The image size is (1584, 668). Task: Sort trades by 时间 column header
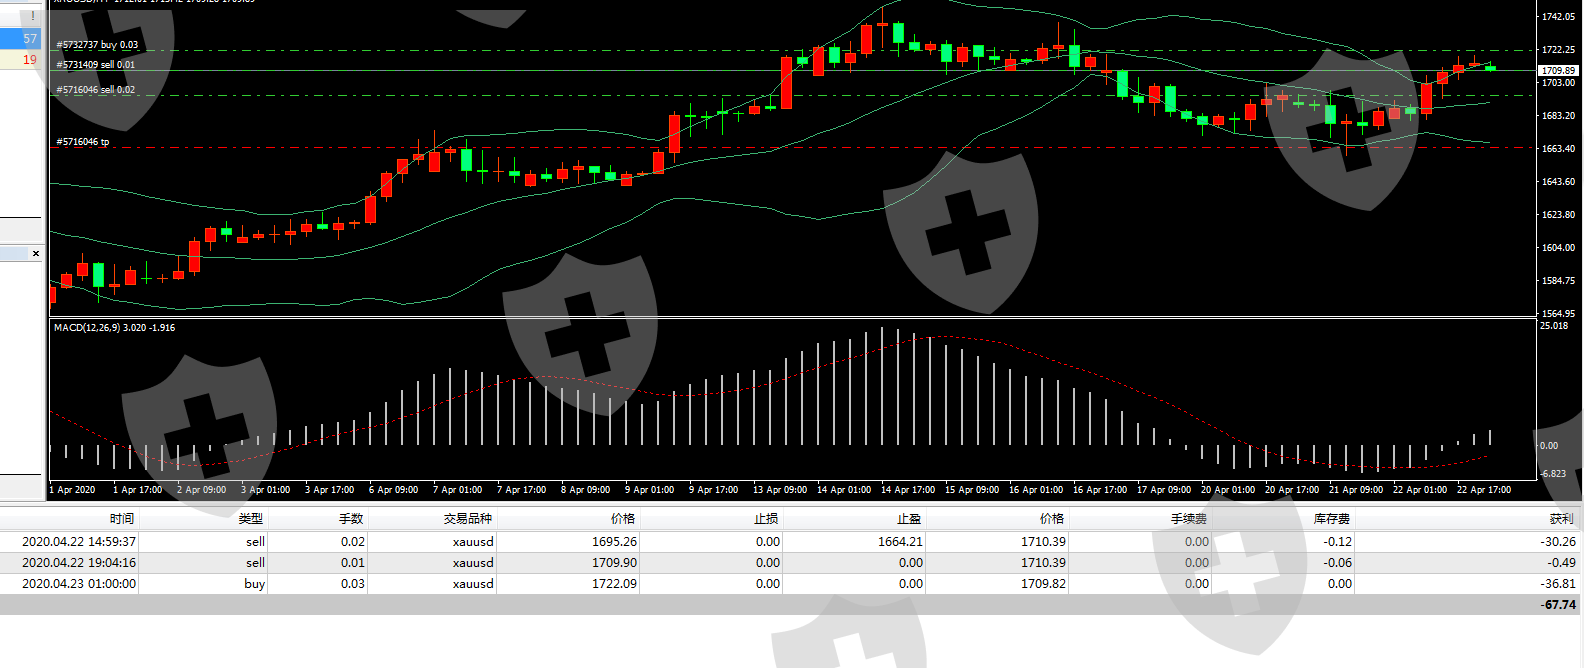pyautogui.click(x=122, y=519)
